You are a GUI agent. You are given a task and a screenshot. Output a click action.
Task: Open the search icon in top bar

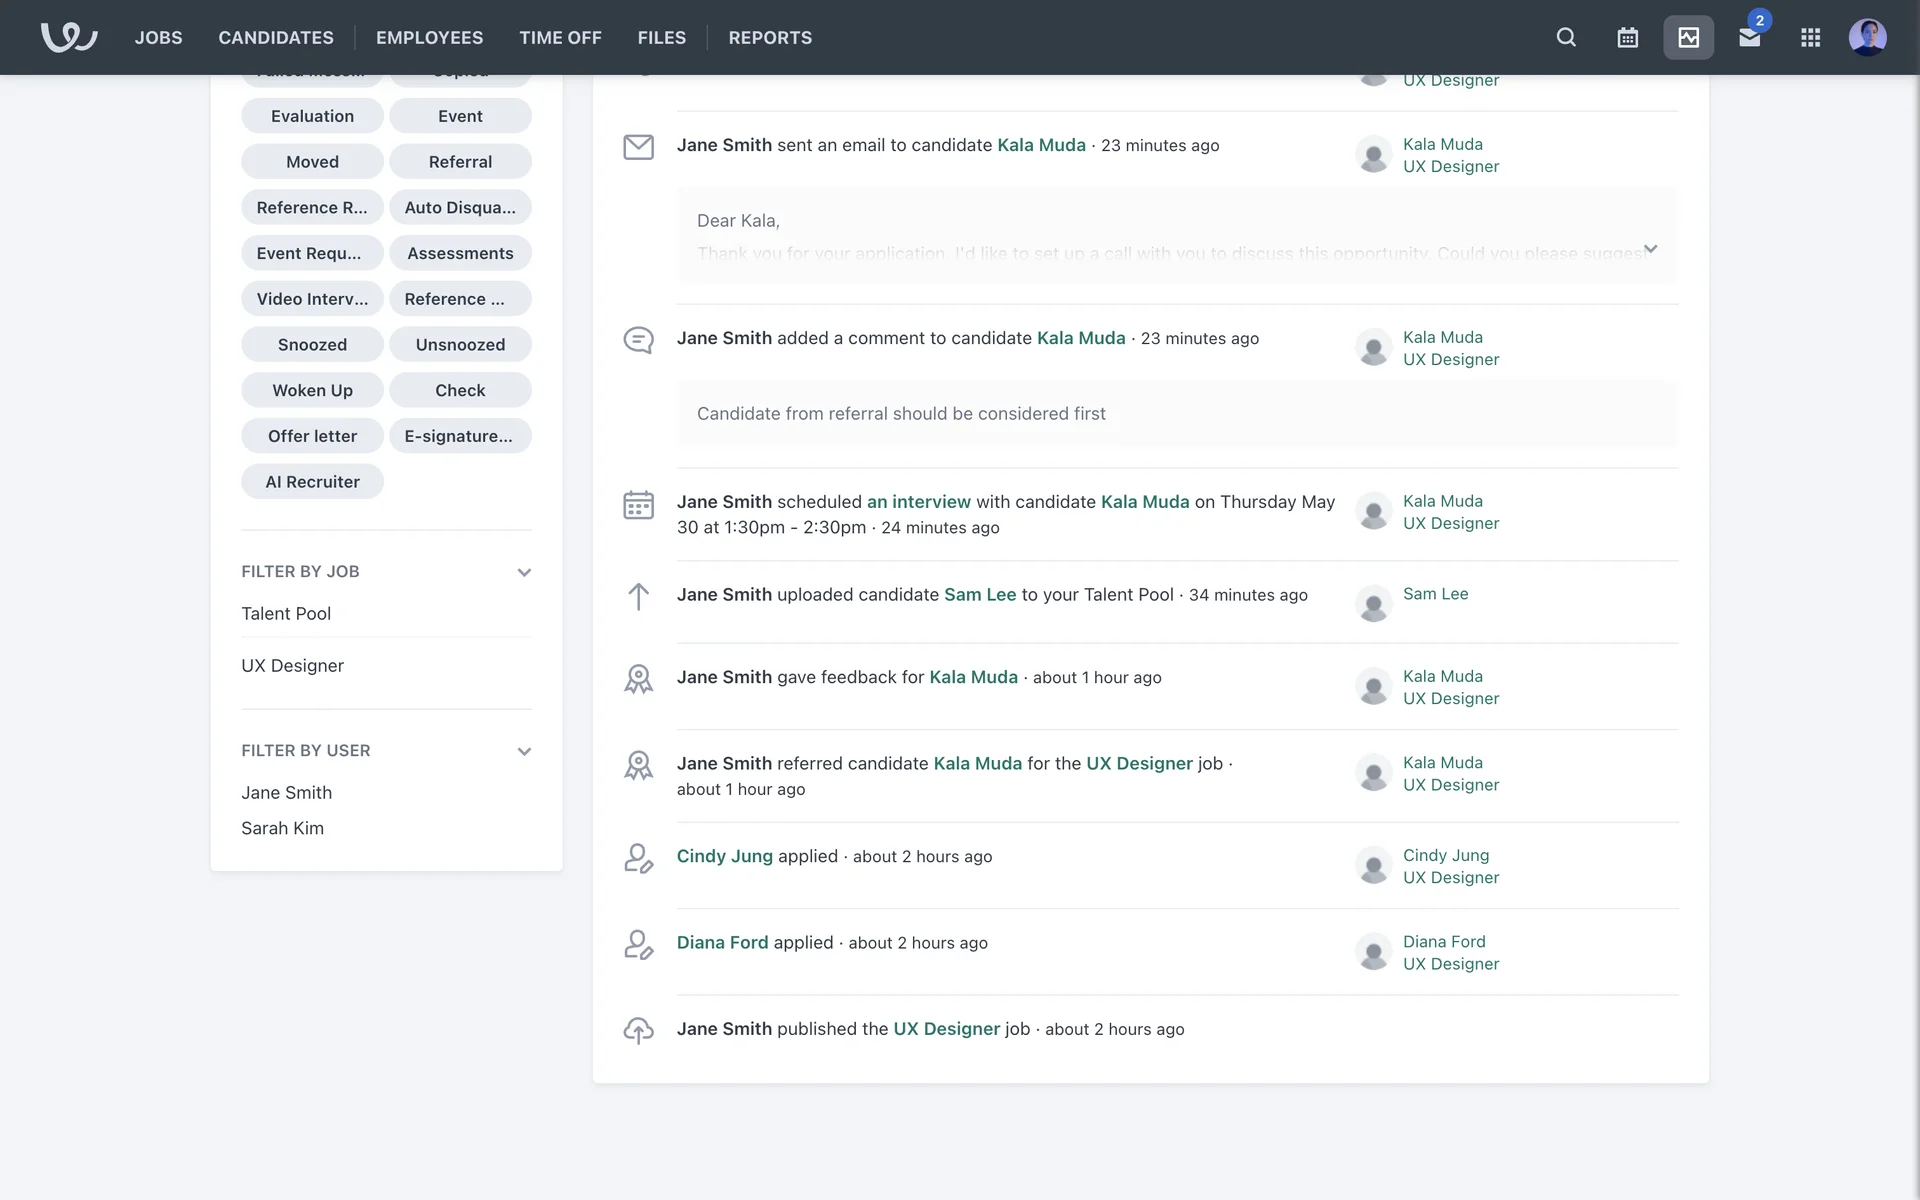[1566, 37]
